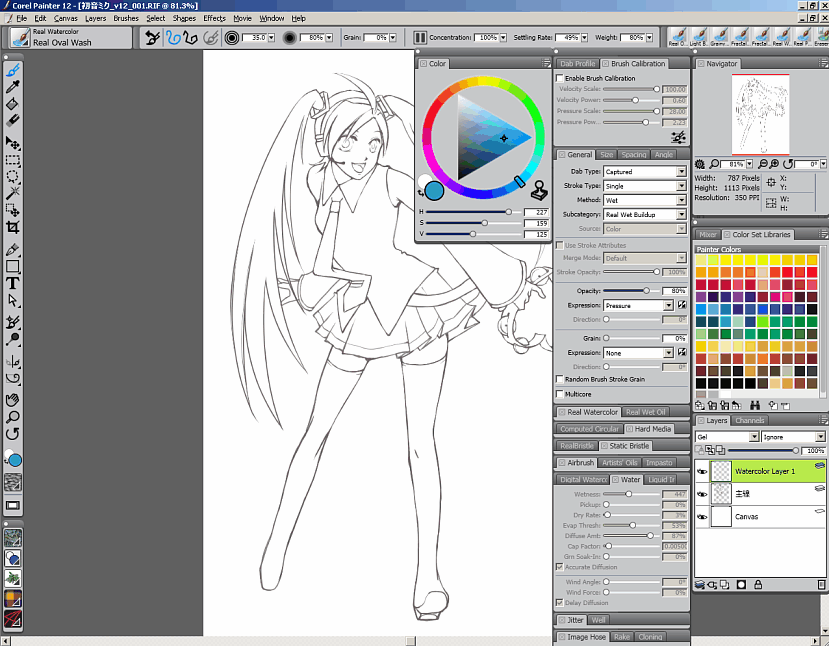Viewport: 829px width, 646px height.
Task: Select the Rotate Page tool
Action: pos(13,434)
